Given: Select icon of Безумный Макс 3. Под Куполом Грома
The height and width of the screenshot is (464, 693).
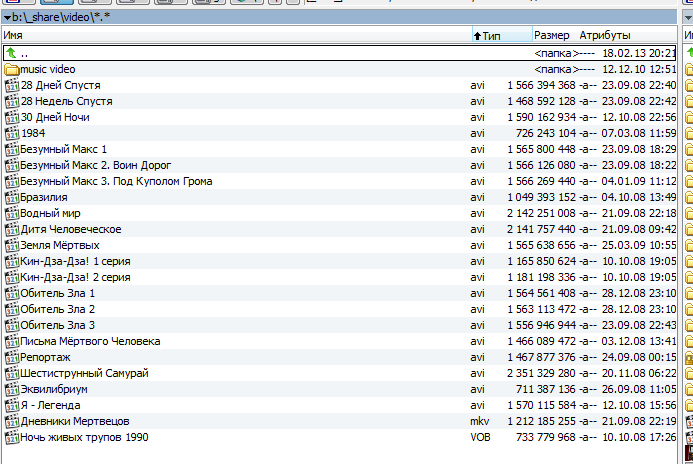Looking at the screenshot, I should (12, 181).
